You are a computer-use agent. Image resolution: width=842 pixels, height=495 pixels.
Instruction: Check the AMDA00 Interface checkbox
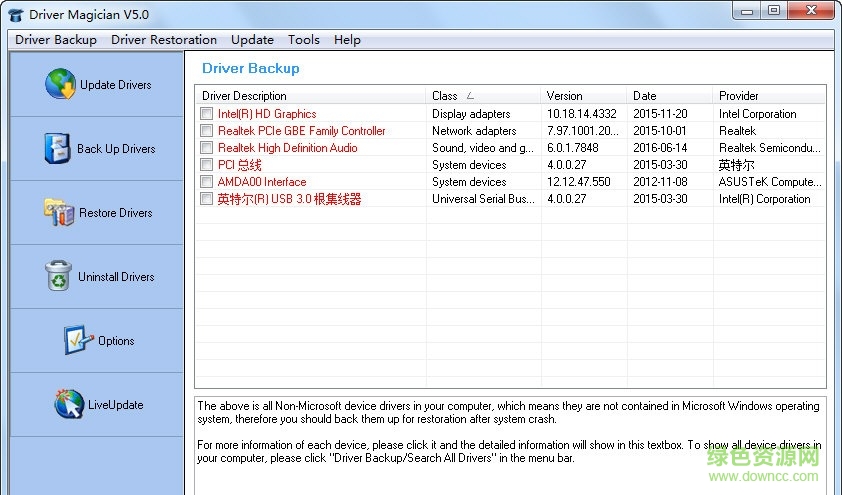point(206,181)
